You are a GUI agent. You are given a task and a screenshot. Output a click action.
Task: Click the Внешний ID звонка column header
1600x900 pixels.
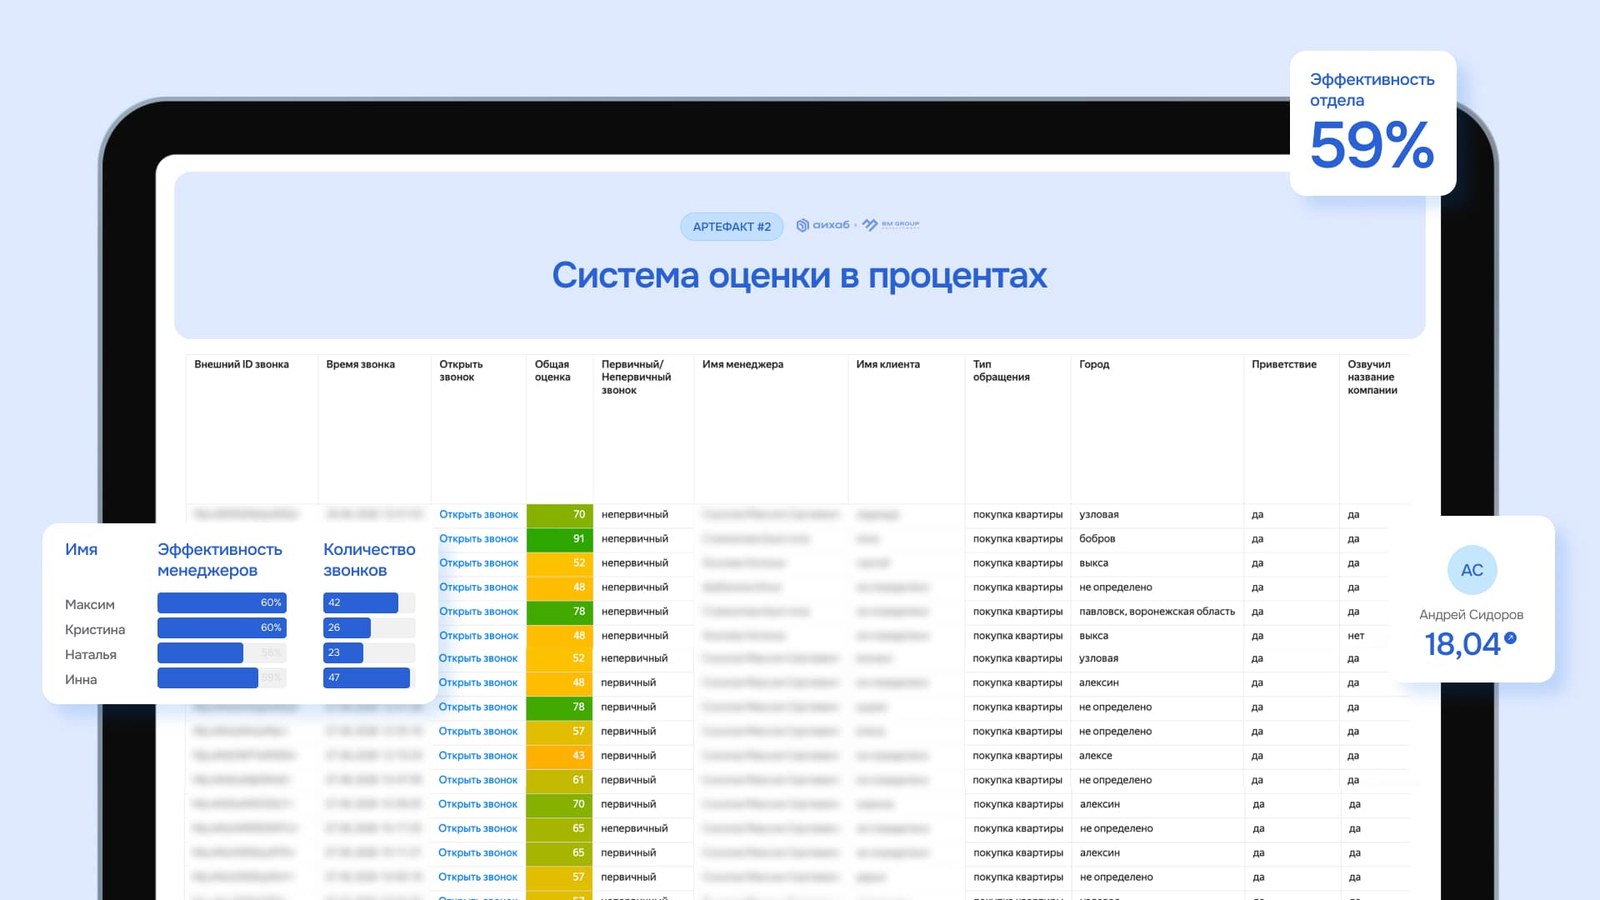click(x=241, y=365)
